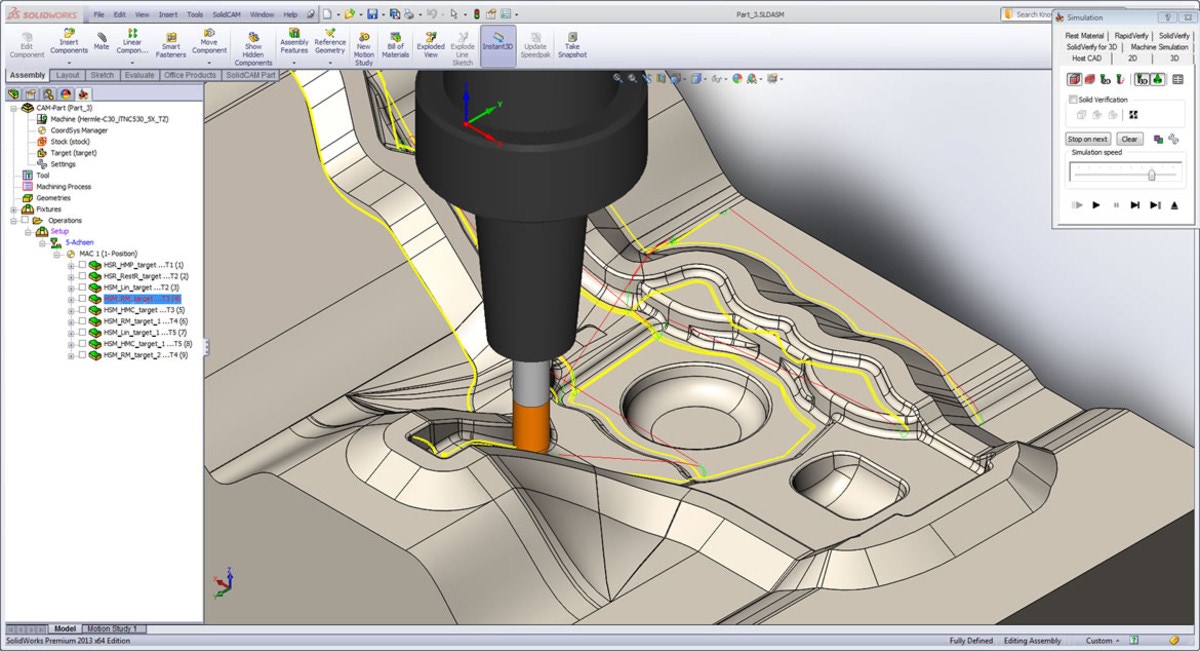The height and width of the screenshot is (651, 1200).
Task: Check the HSM_Lin_target T2 (3) operation box
Action: pyautogui.click(x=83, y=287)
